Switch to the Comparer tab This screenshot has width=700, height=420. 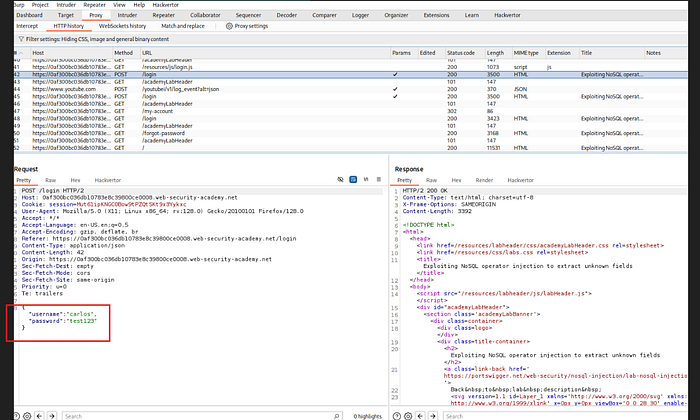click(x=325, y=15)
